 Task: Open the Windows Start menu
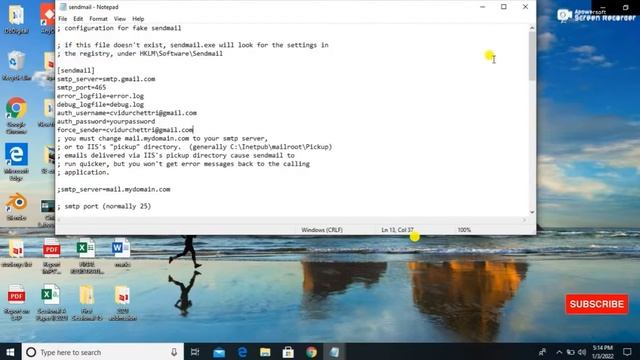coord(11,352)
